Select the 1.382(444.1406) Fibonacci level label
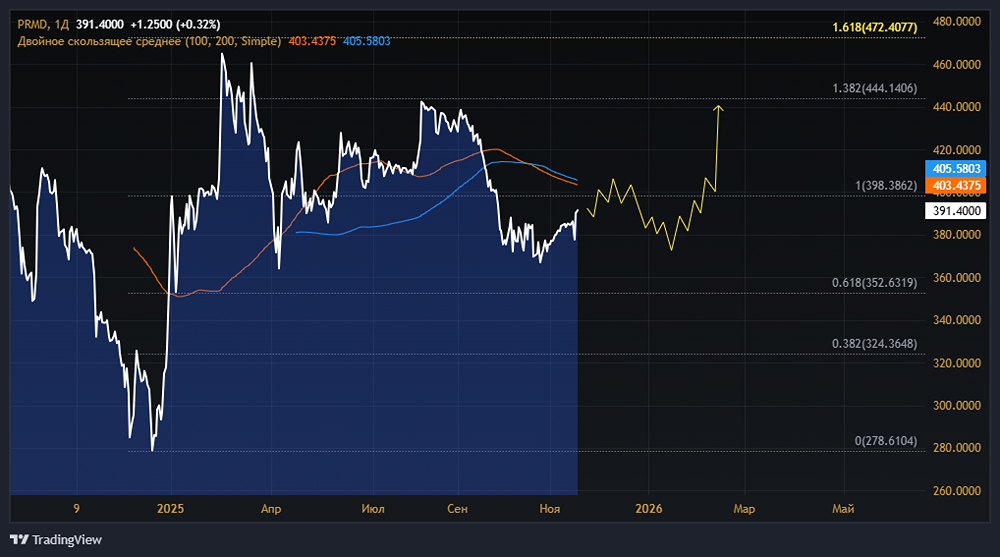This screenshot has height=557, width=1000. tap(874, 89)
